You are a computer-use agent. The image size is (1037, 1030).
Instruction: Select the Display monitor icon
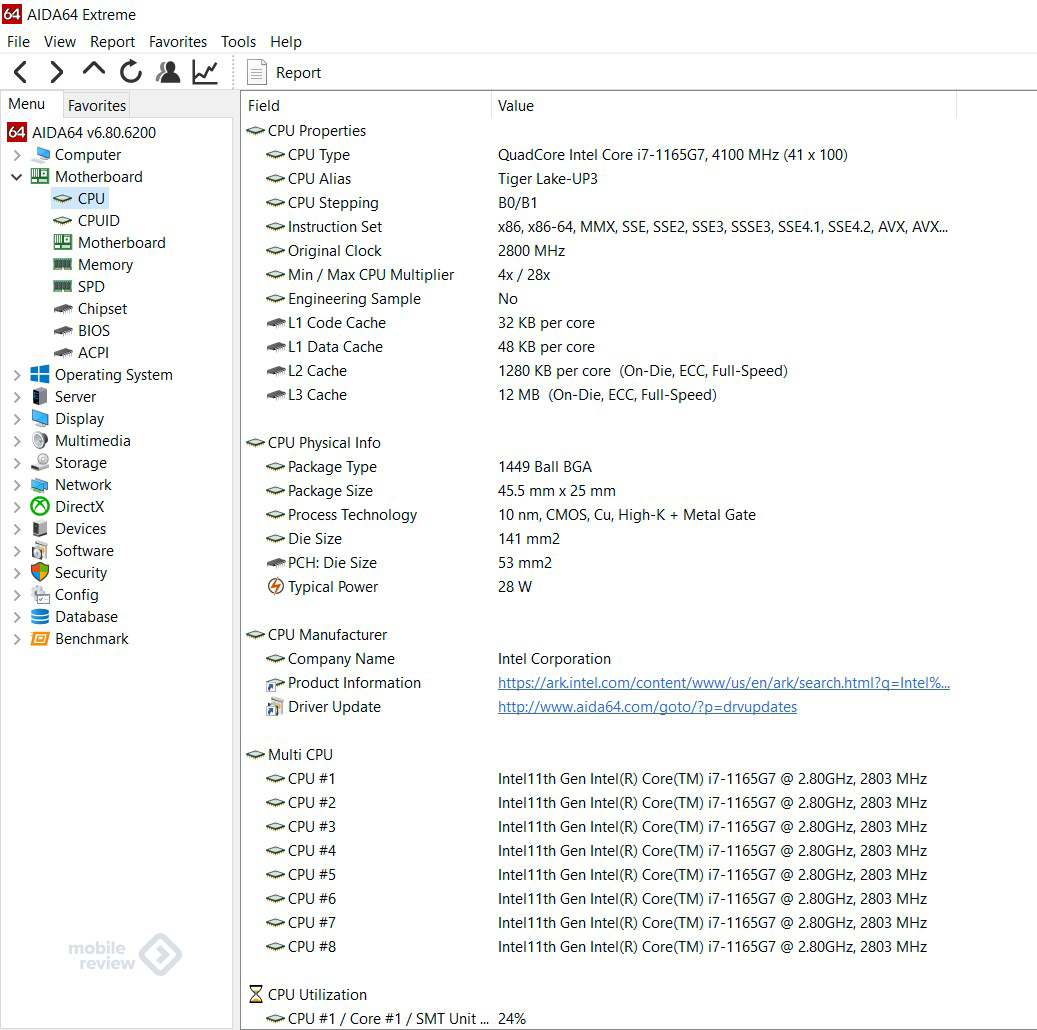click(40, 419)
